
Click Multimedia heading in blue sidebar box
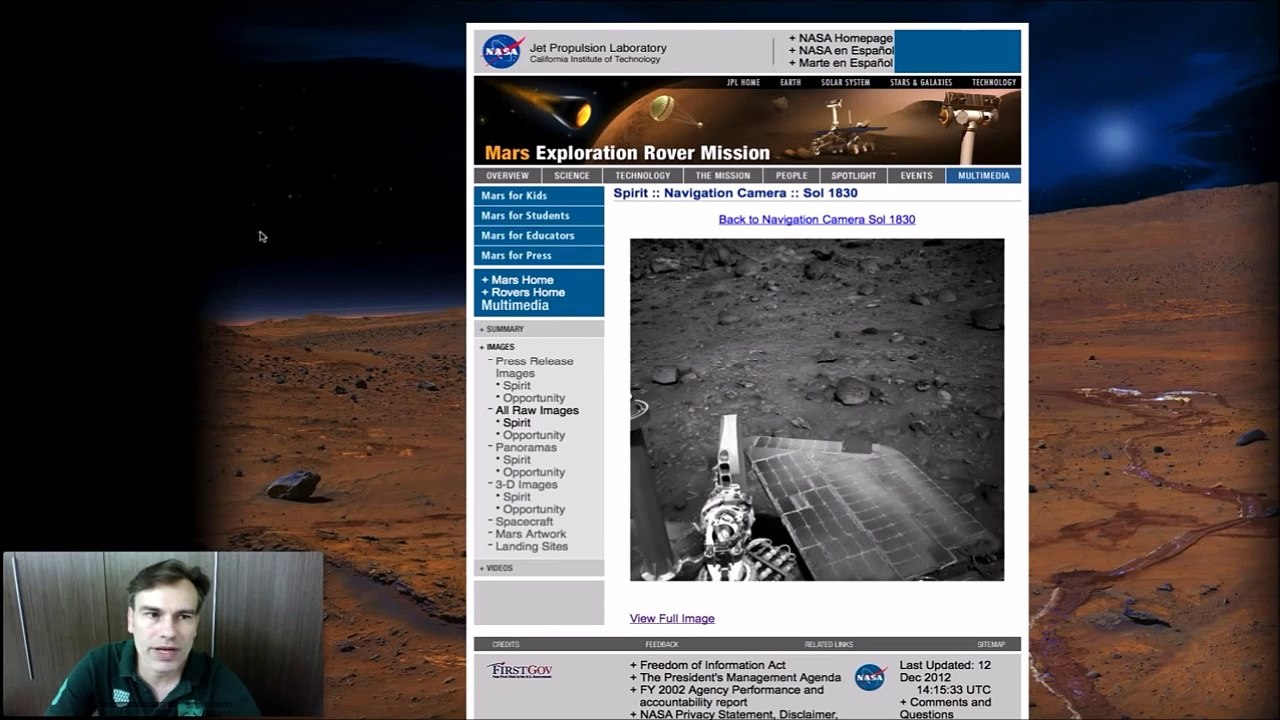pyautogui.click(x=515, y=306)
